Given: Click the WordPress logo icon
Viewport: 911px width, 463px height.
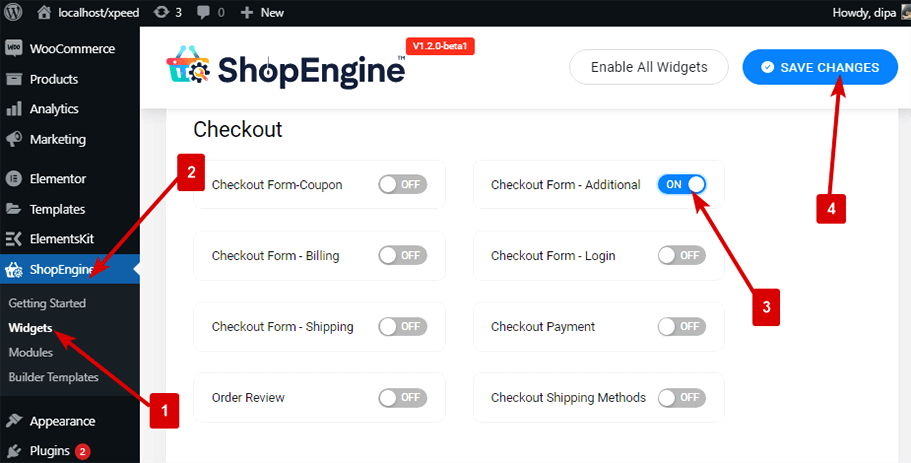Looking at the screenshot, I should pyautogui.click(x=14, y=12).
